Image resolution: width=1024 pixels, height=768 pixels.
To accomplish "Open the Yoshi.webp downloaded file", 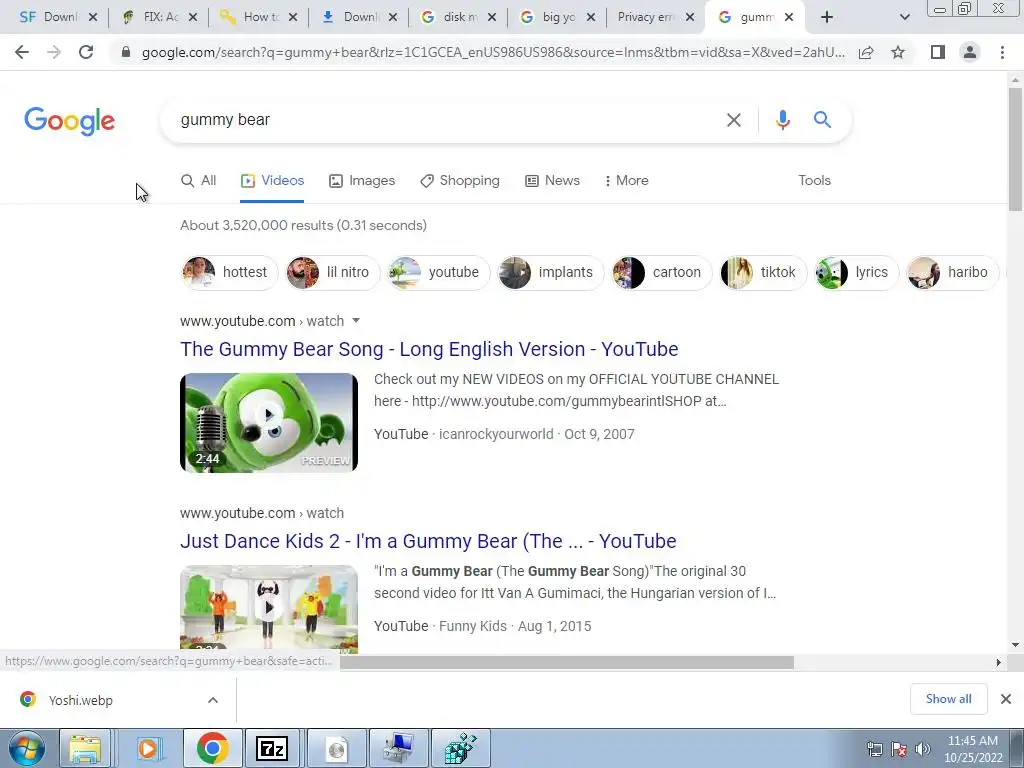I will tap(80, 700).
